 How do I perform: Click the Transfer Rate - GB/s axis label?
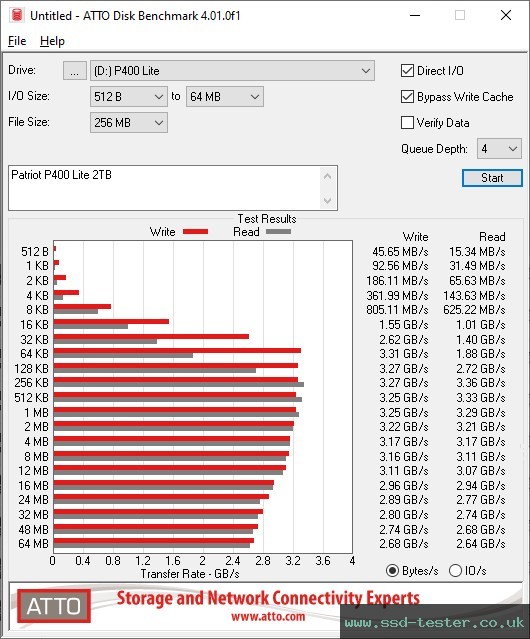click(x=190, y=574)
